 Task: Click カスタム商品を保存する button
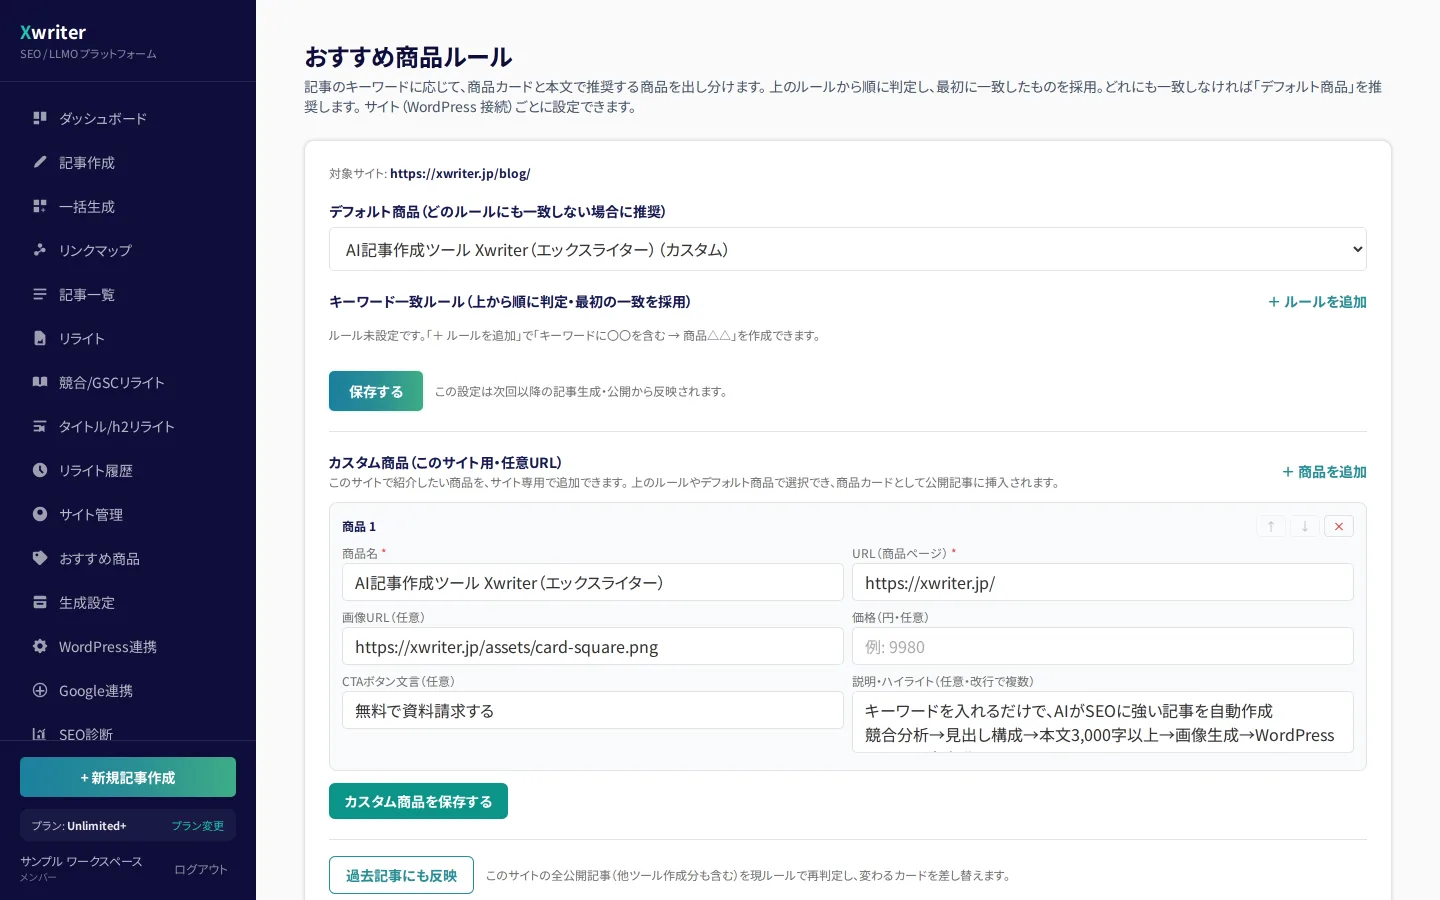[418, 801]
